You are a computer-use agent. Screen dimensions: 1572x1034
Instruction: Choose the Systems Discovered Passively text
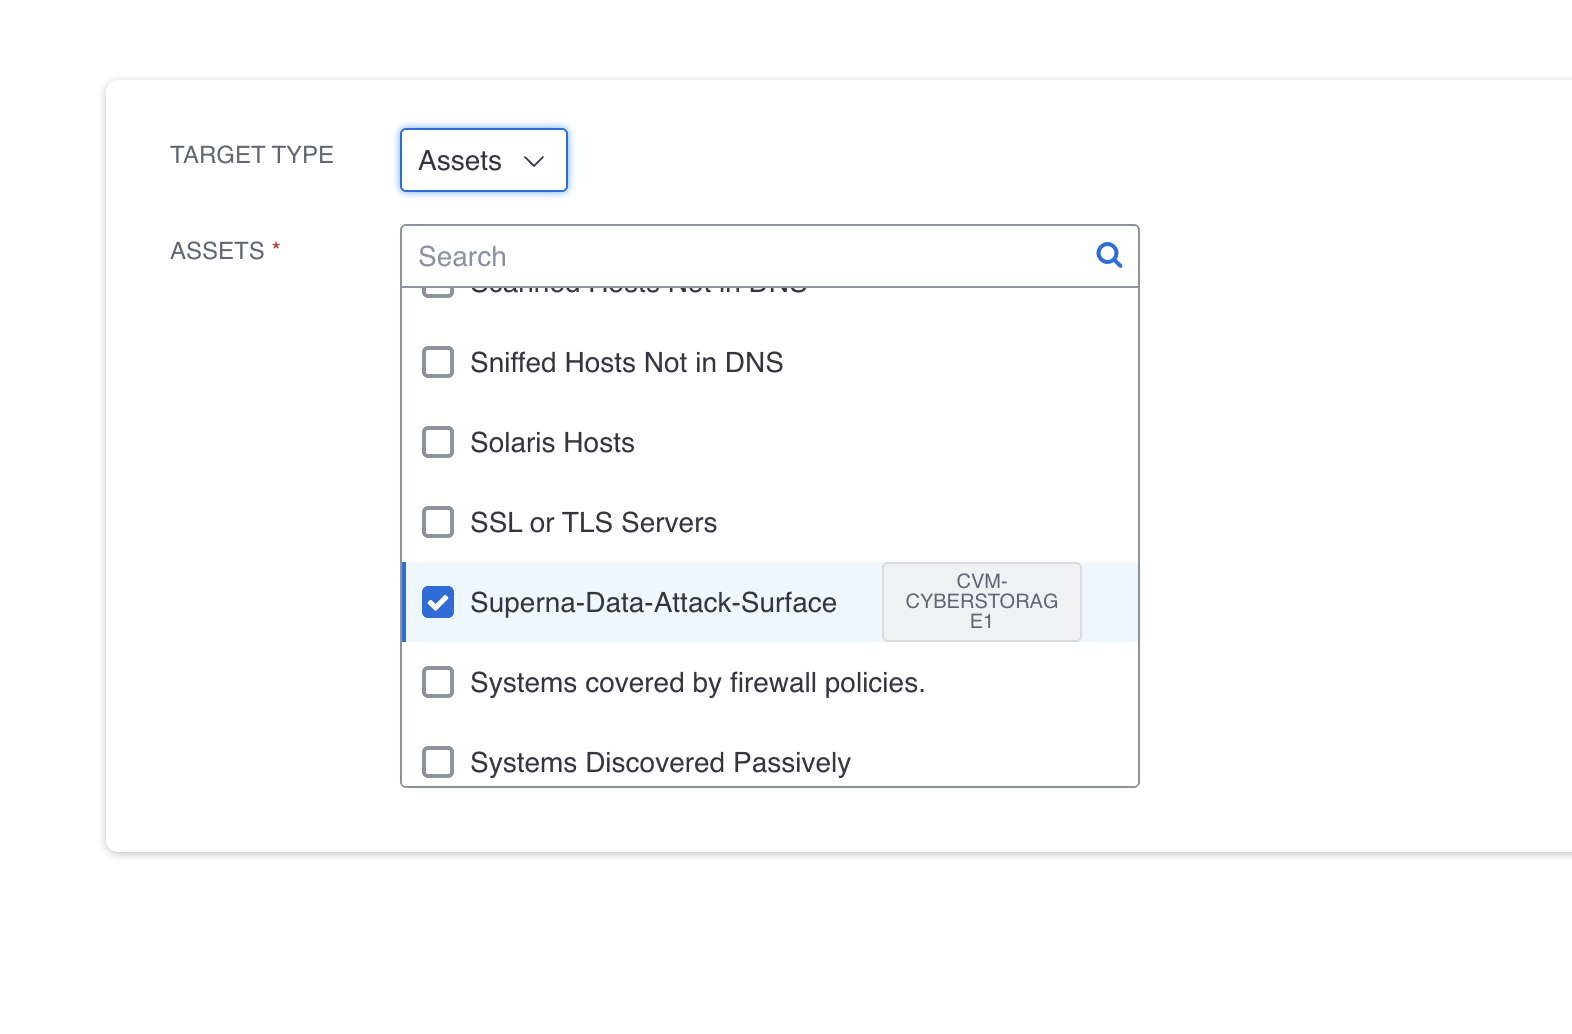660,762
